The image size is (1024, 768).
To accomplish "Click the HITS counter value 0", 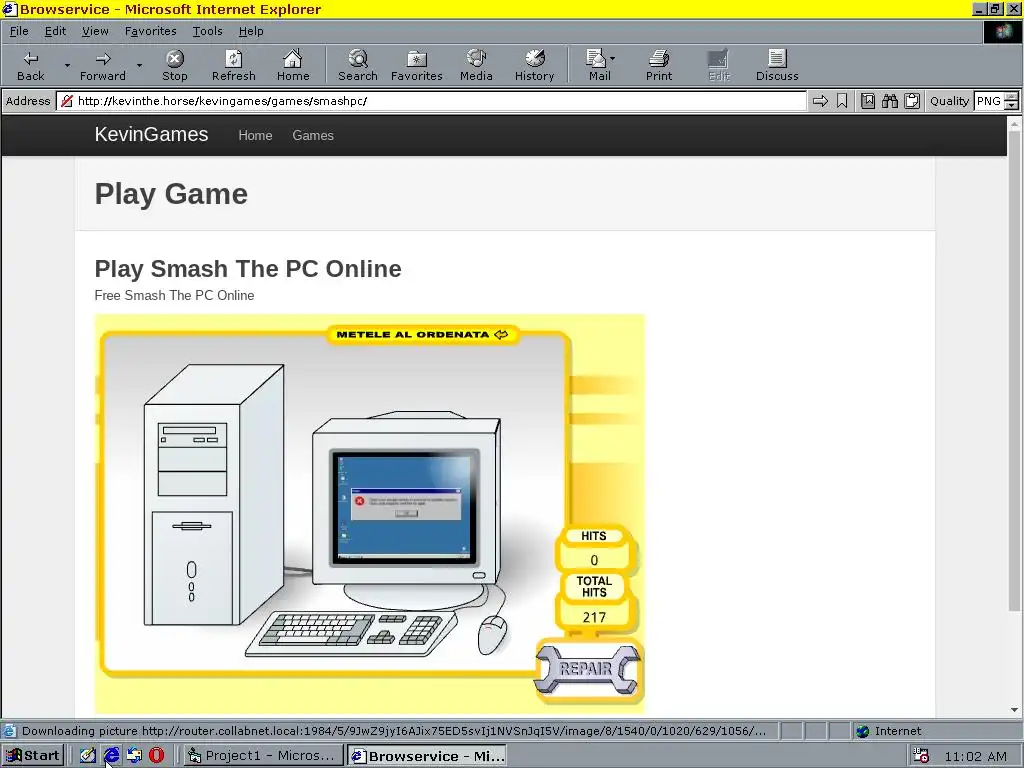I will 594,560.
